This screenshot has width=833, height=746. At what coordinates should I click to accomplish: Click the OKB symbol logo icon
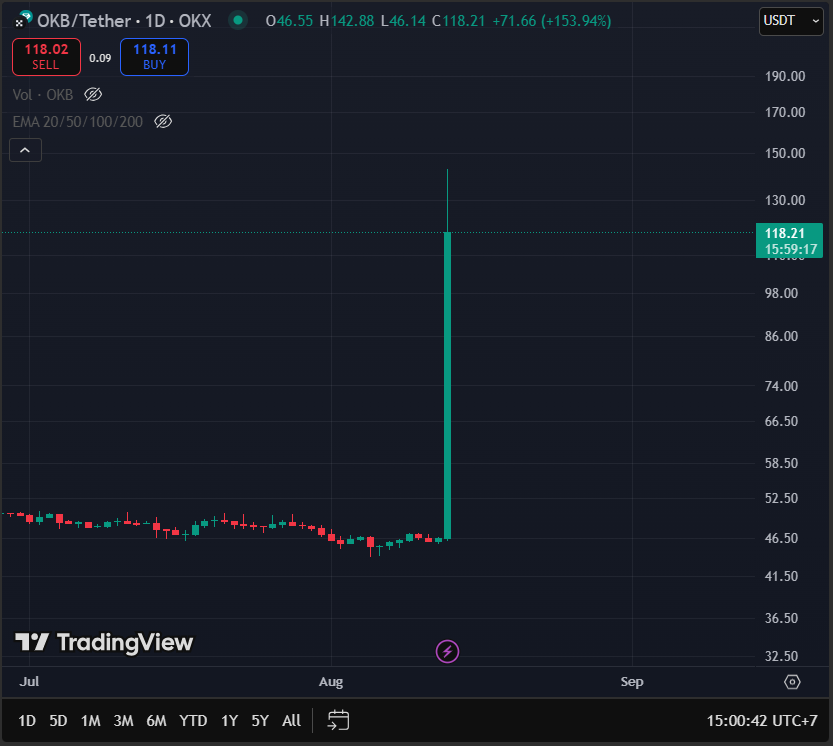23,19
